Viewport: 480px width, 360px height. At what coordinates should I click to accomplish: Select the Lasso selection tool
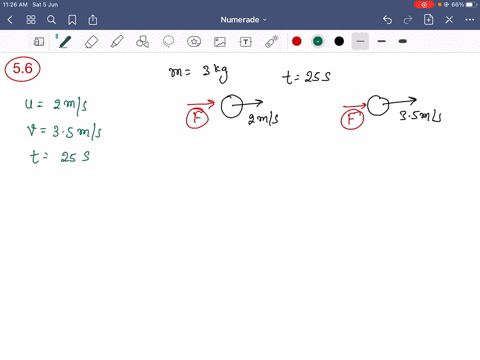click(x=168, y=42)
